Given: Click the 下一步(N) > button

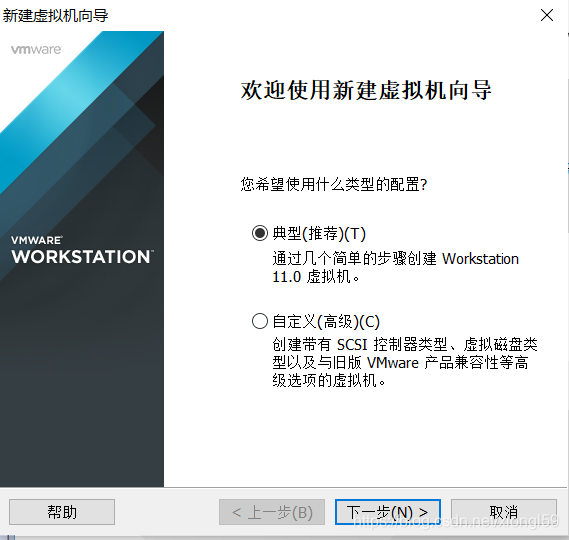Looking at the screenshot, I should click(388, 512).
